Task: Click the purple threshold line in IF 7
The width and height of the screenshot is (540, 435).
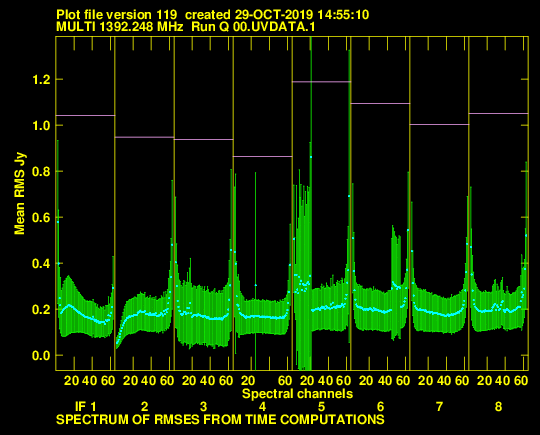Action: click(x=439, y=124)
